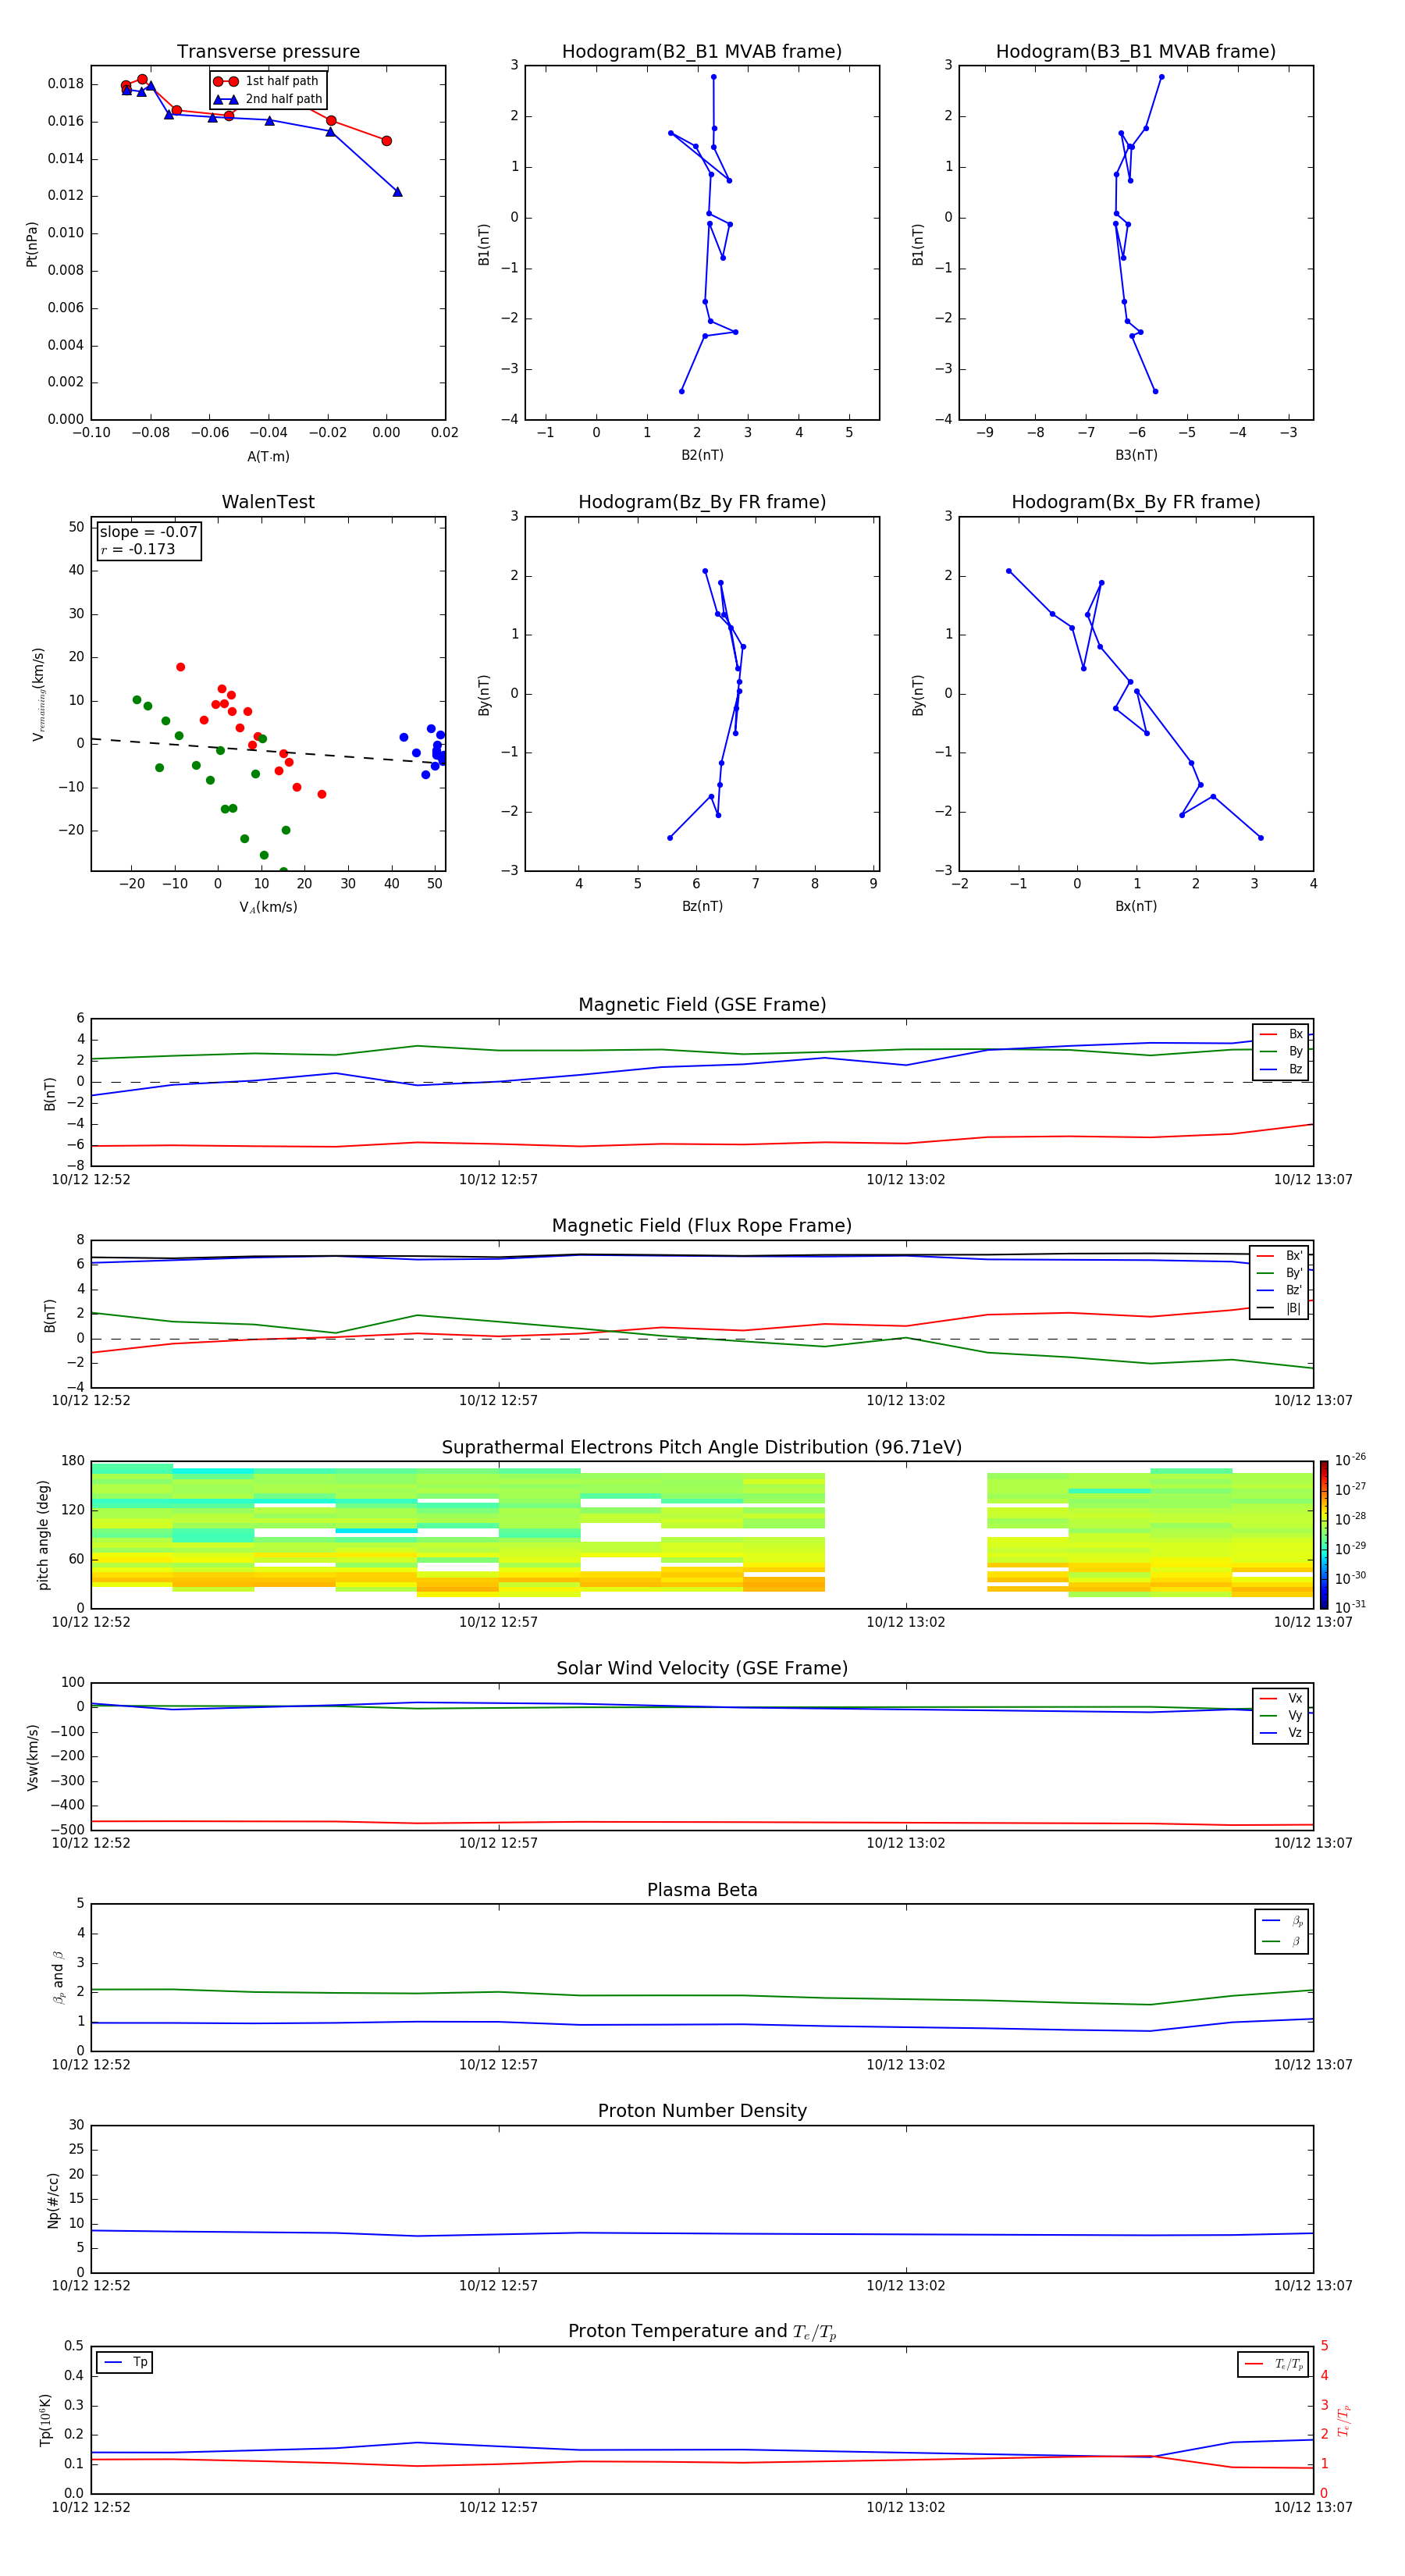Click the 'Transverse pressure' plot title
Viewport: 1405px width, 2576px height.
(x=268, y=52)
